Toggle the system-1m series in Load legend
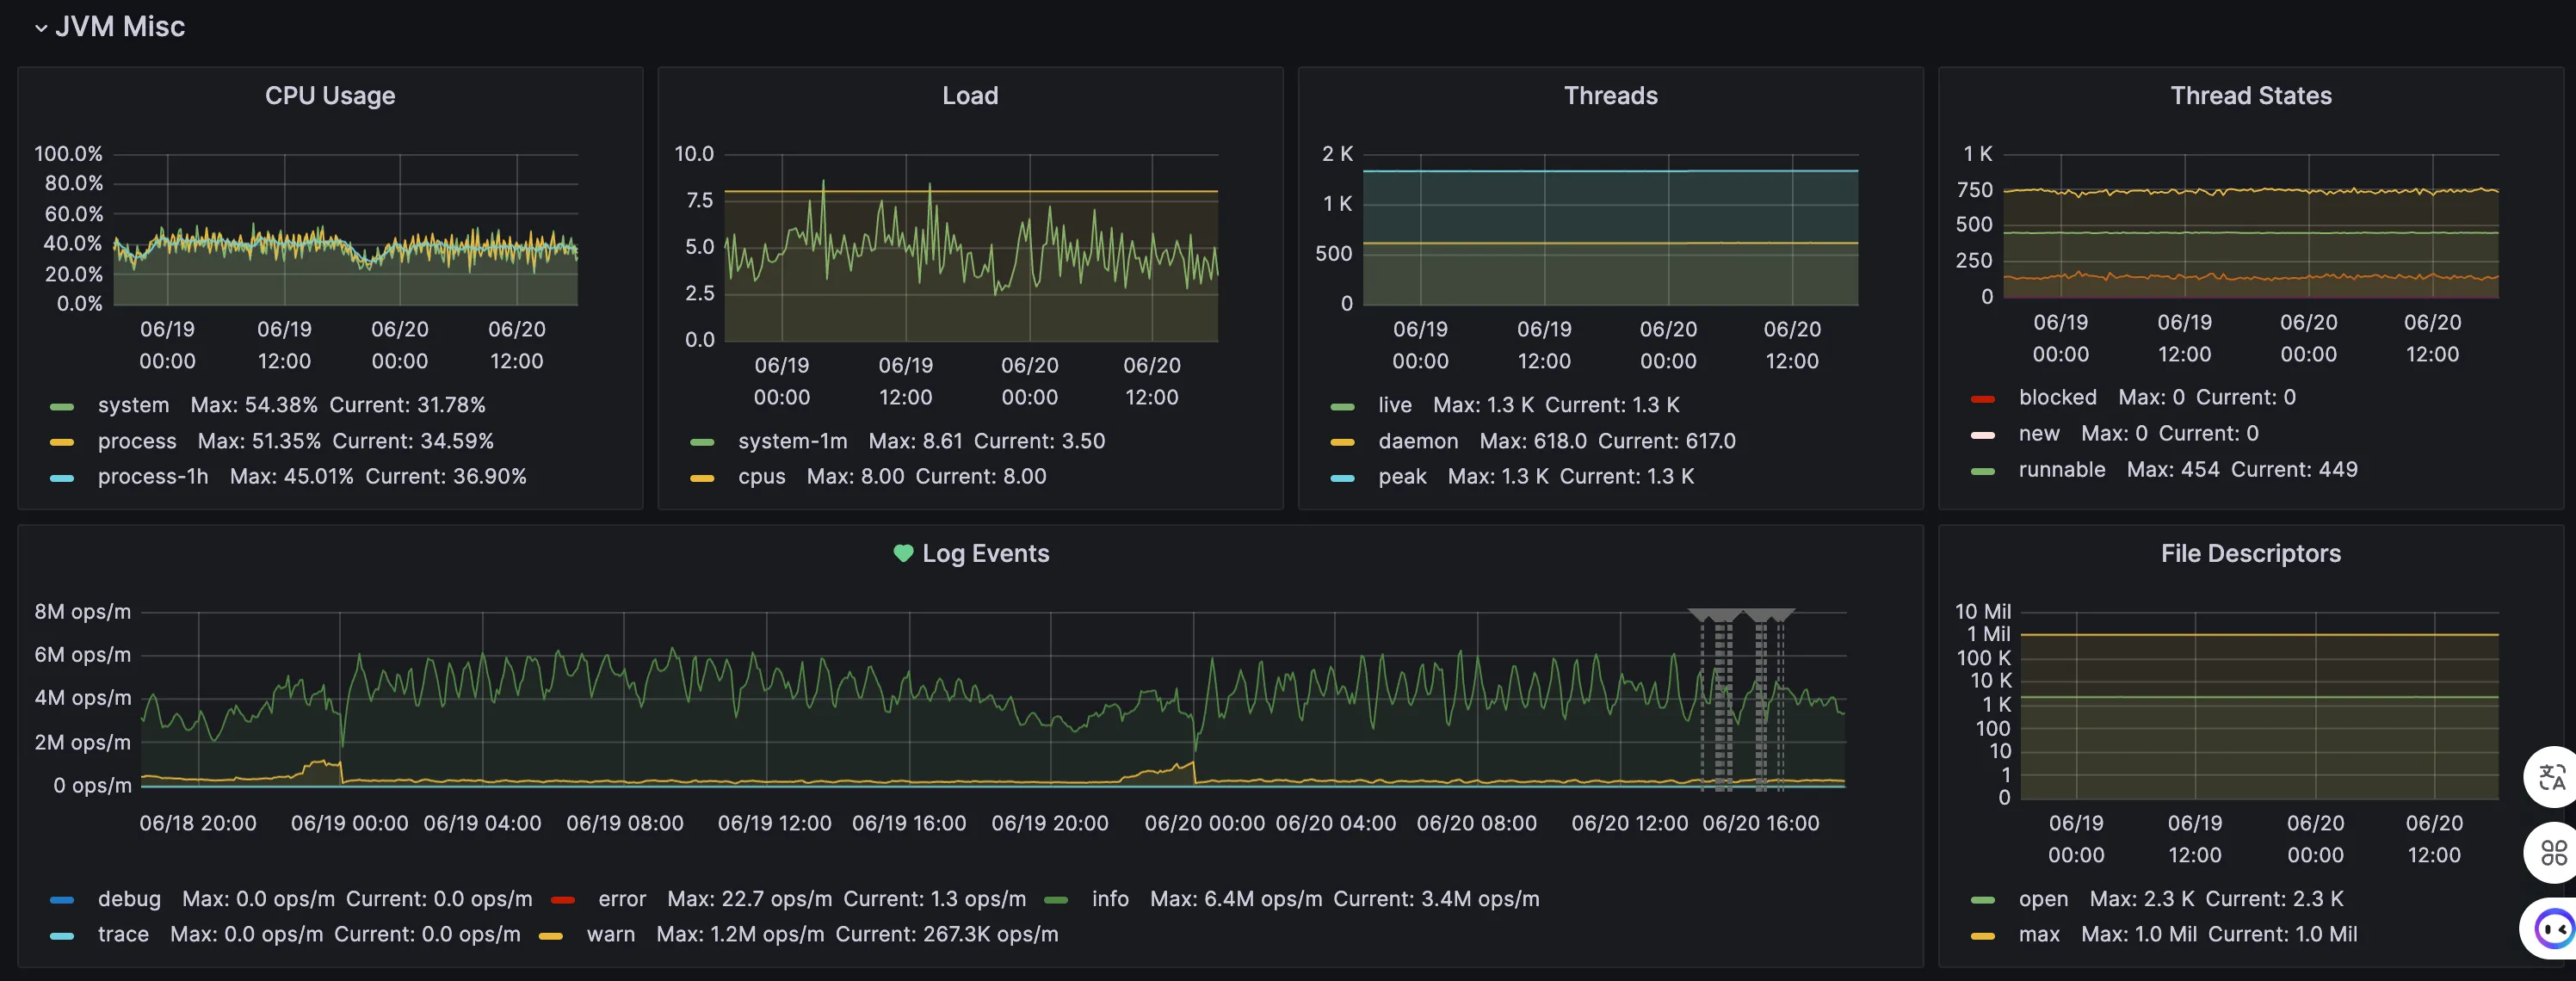Viewport: 2576px width, 981px height. click(x=792, y=441)
